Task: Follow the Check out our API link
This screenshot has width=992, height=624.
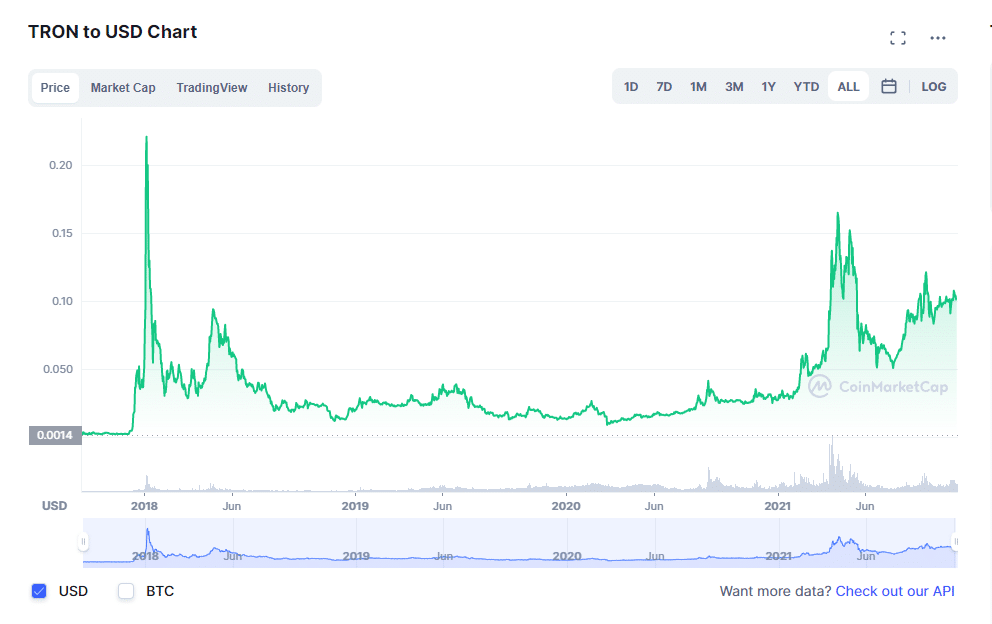Action: [x=895, y=591]
